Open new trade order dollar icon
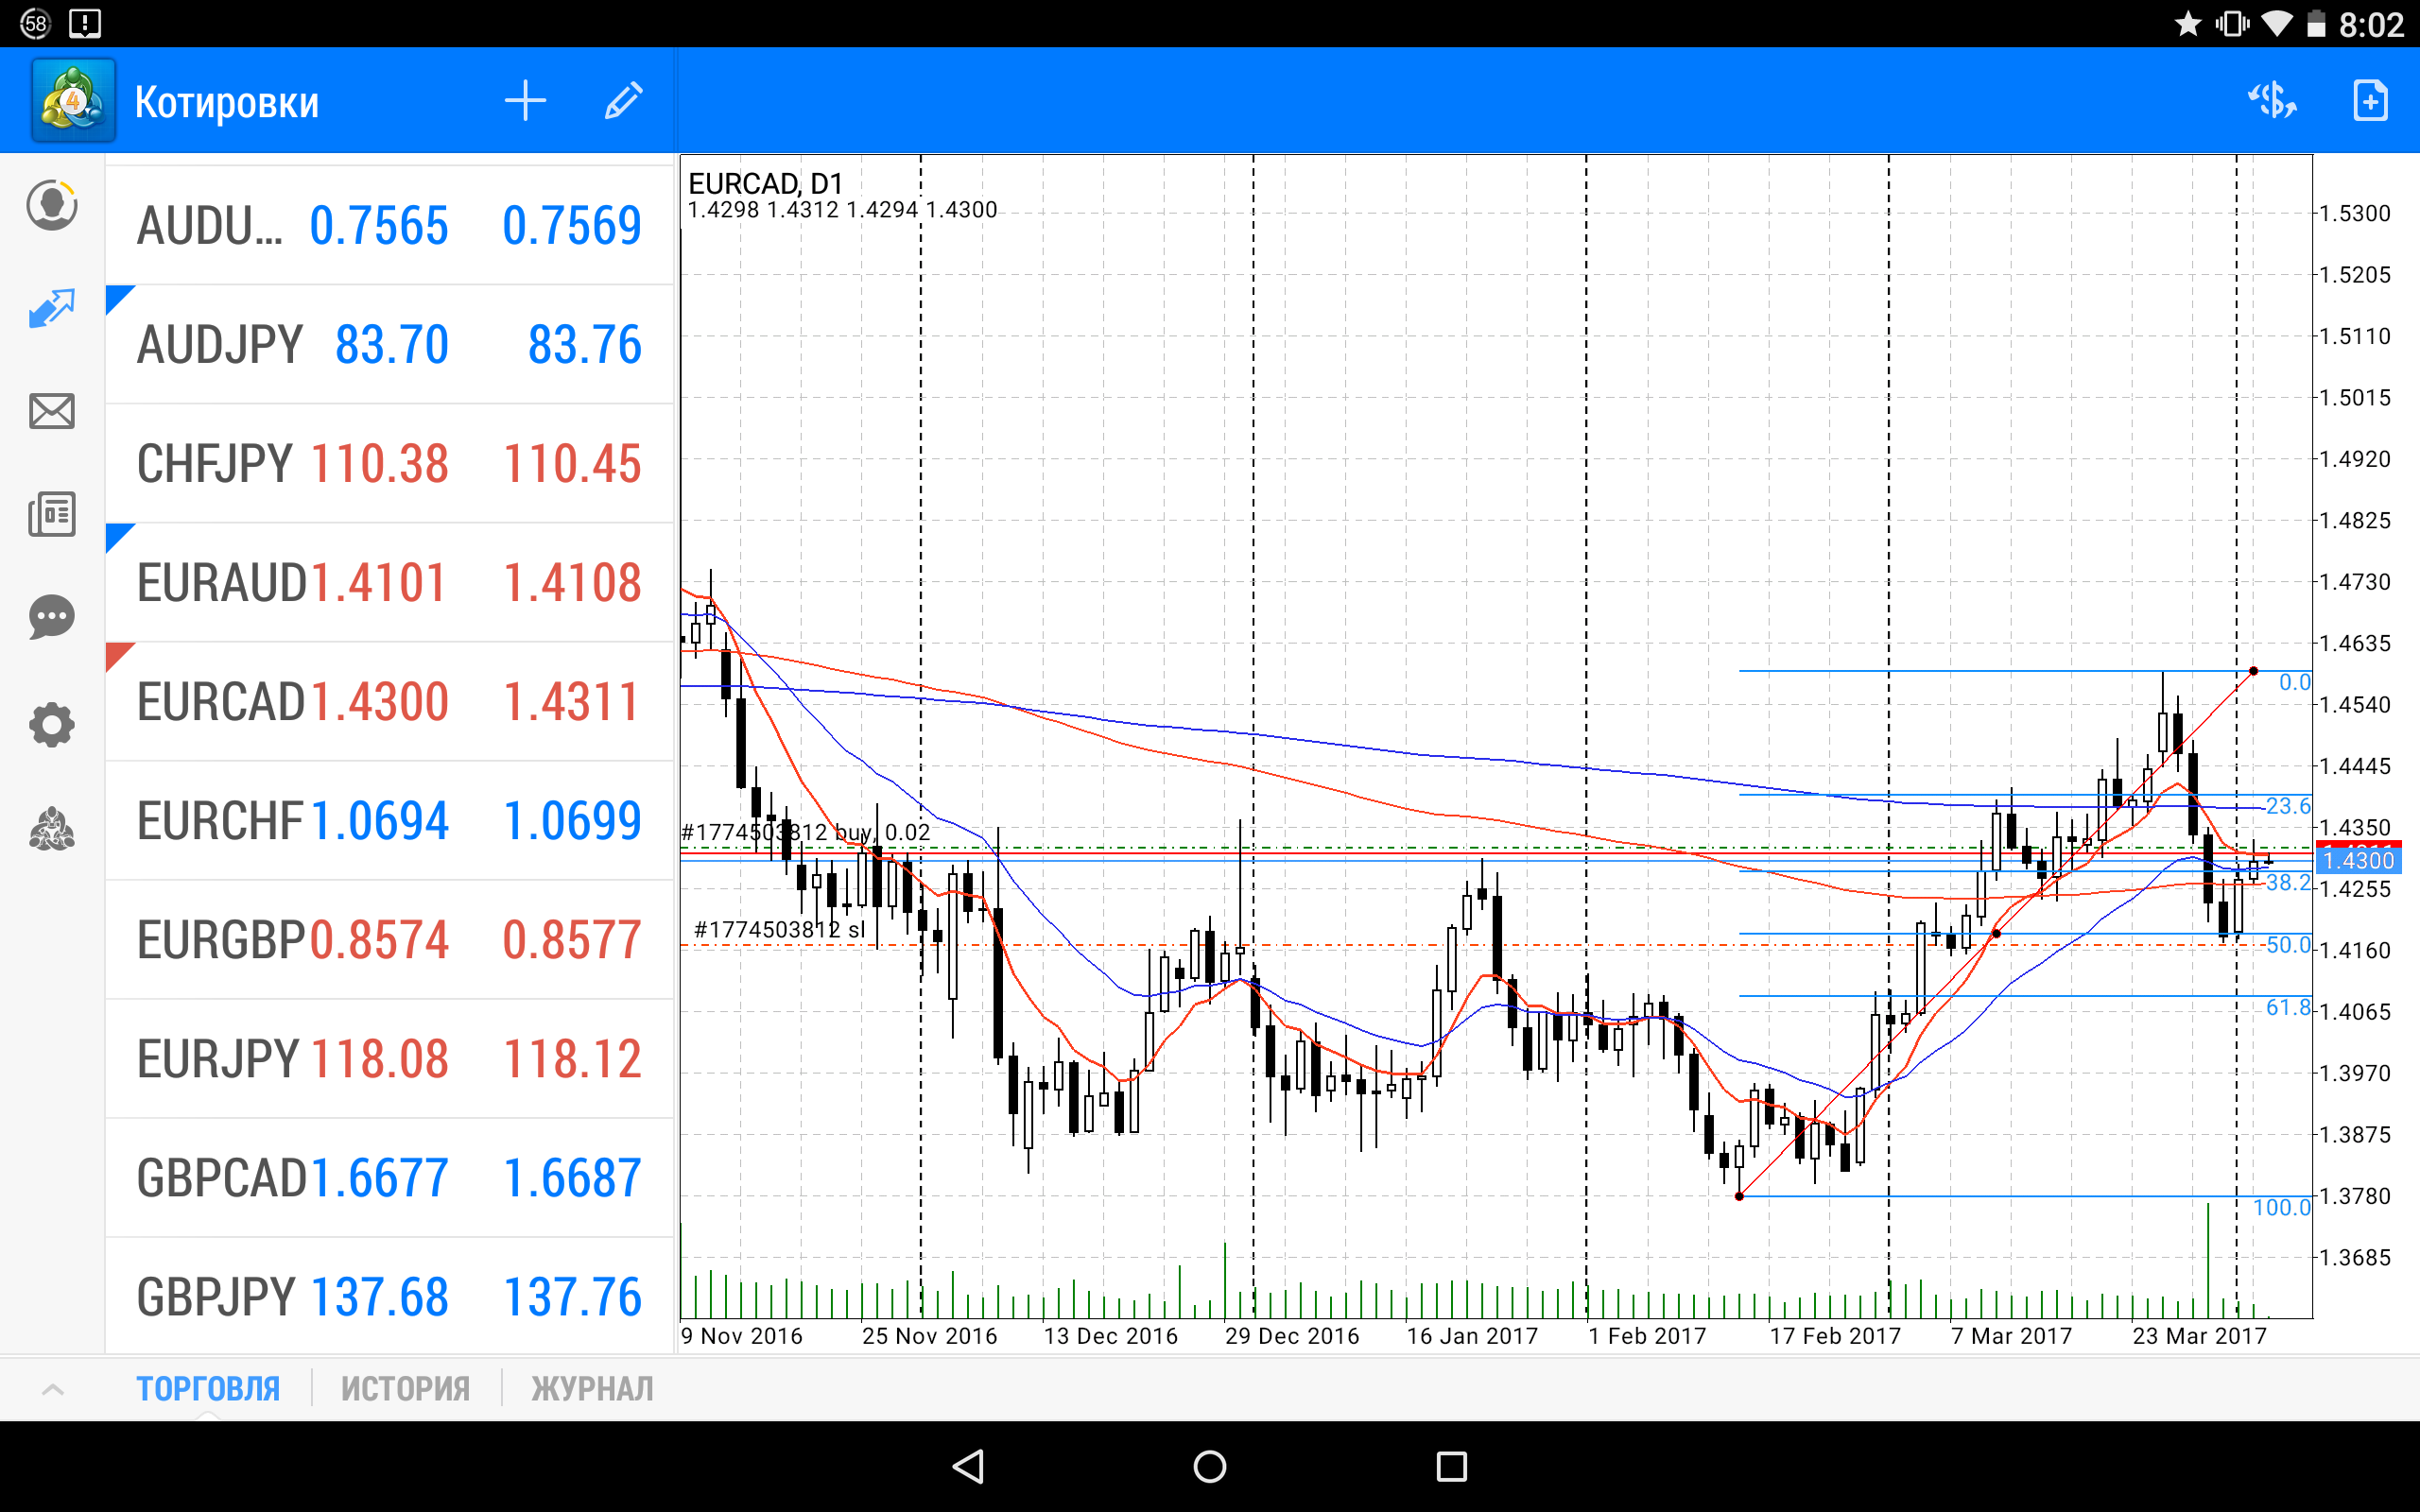The height and width of the screenshot is (1512, 2420). pos(2271,101)
